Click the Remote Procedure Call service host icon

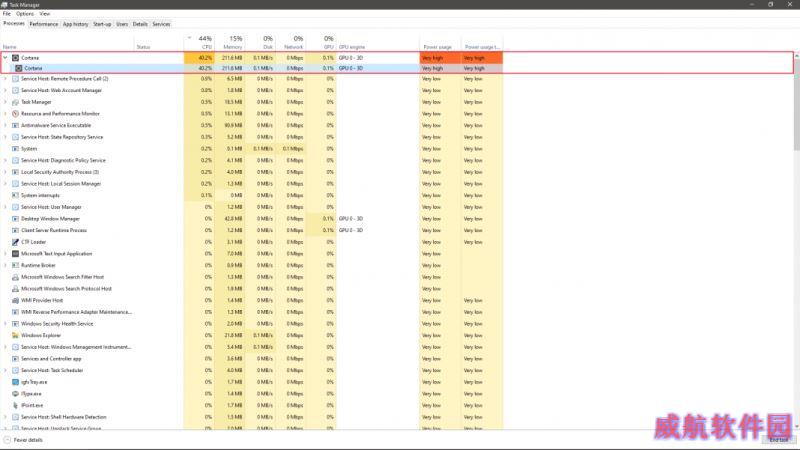point(15,79)
